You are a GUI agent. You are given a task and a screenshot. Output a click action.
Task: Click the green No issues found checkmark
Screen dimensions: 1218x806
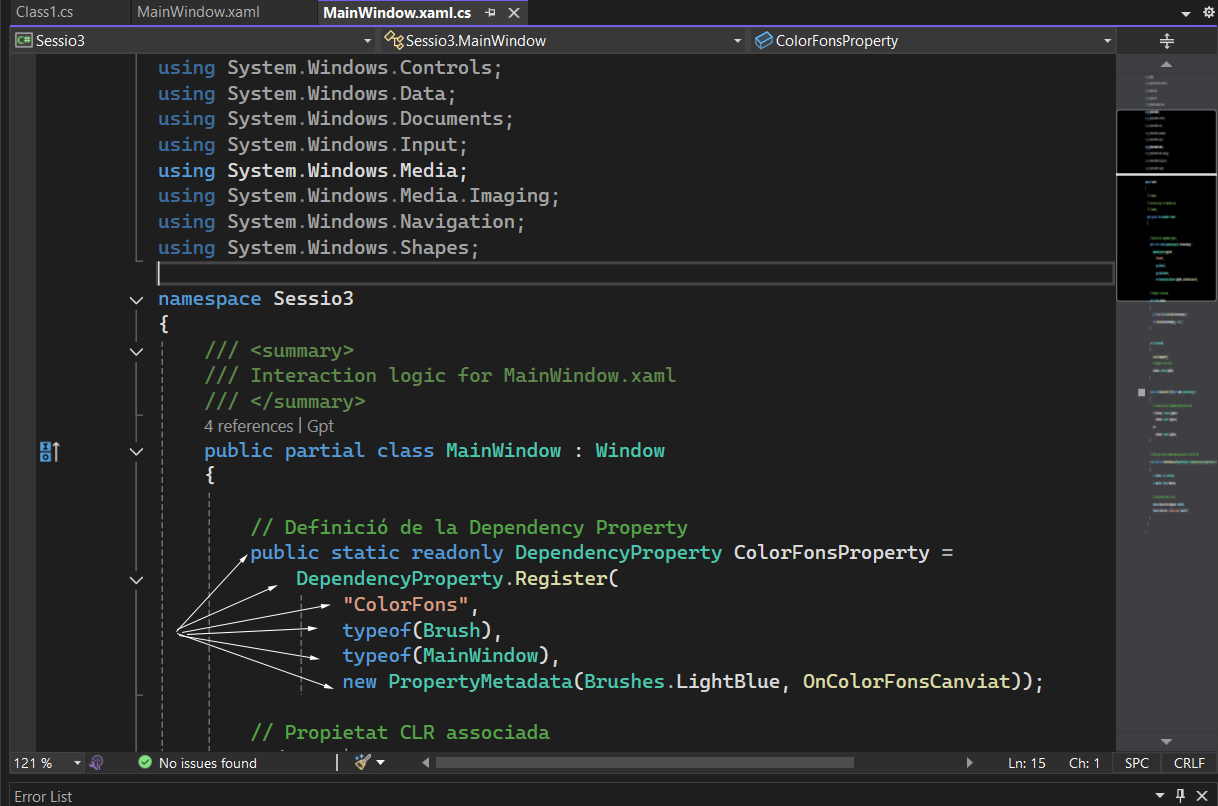(145, 763)
